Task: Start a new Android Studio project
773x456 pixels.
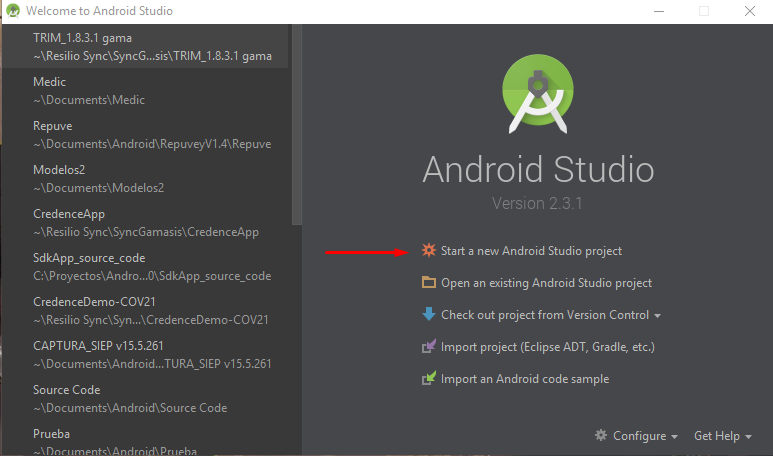Action: (x=531, y=251)
